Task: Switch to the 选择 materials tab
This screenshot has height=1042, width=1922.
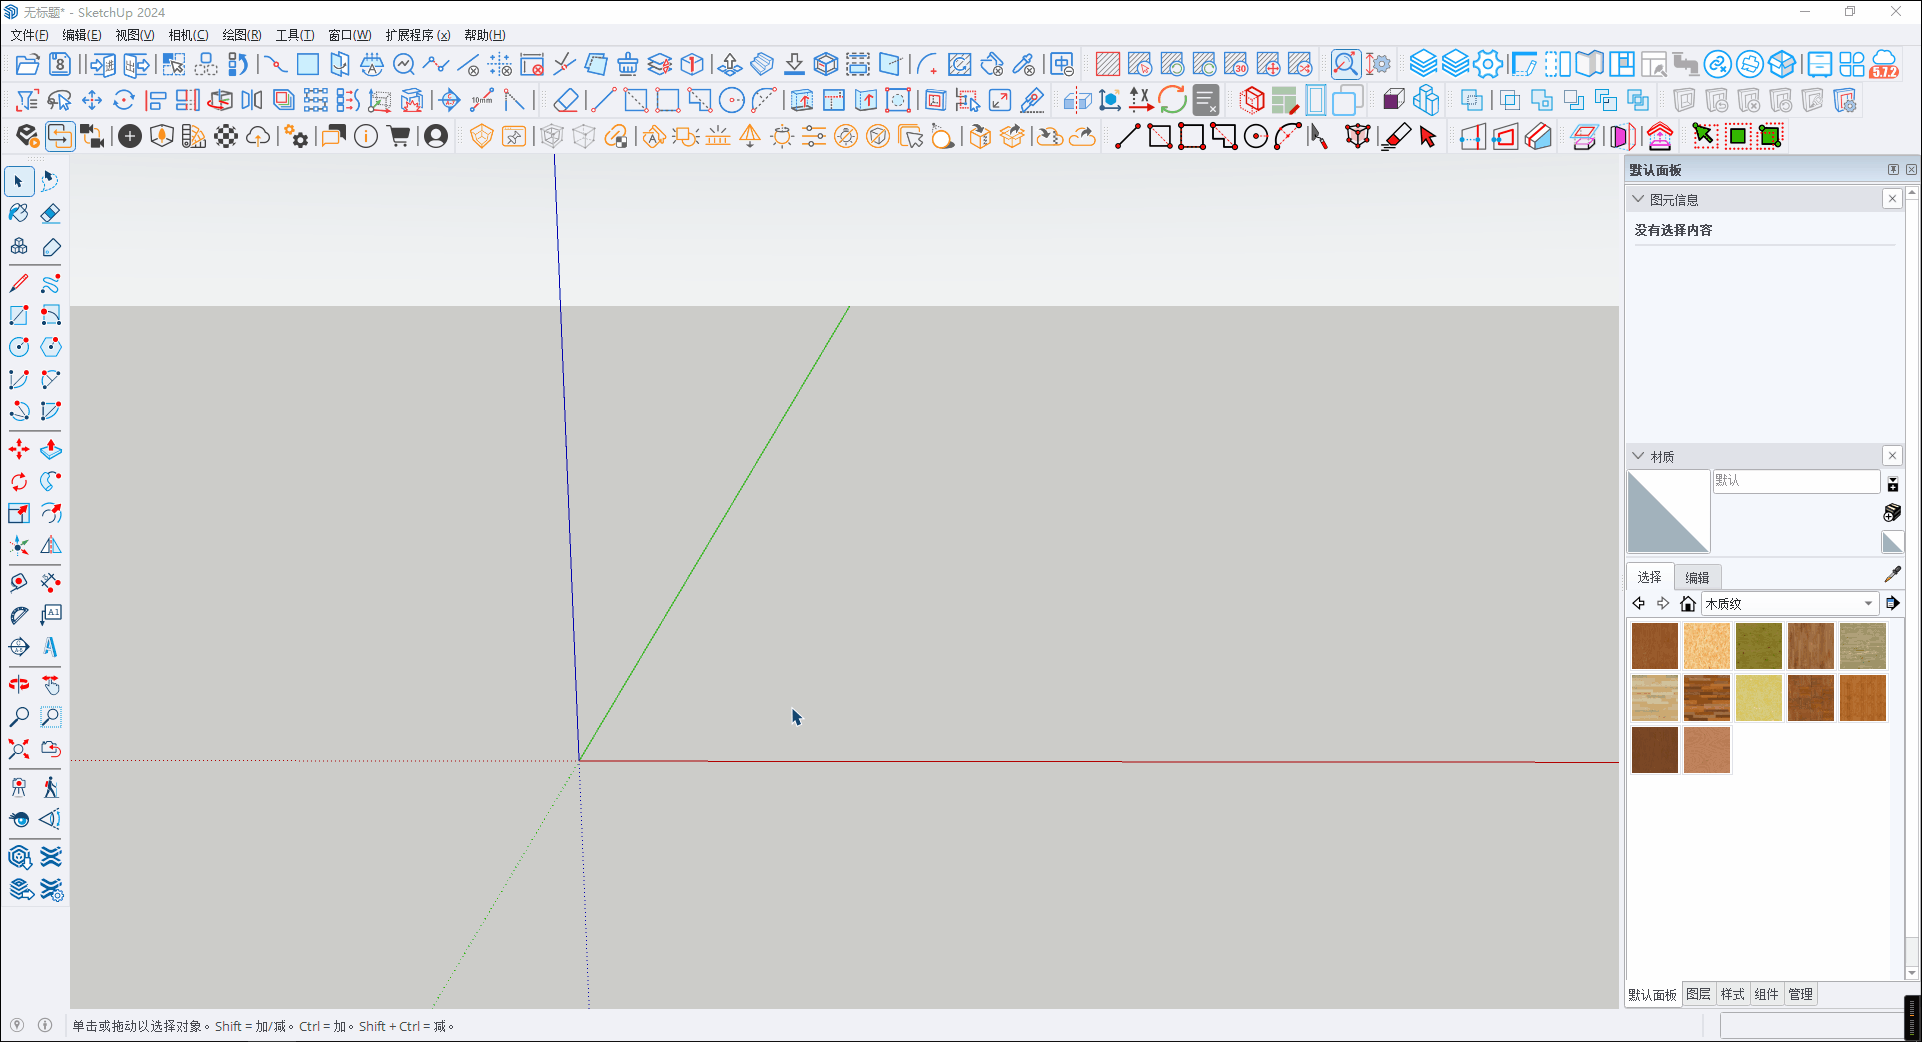Action: click(x=1650, y=577)
